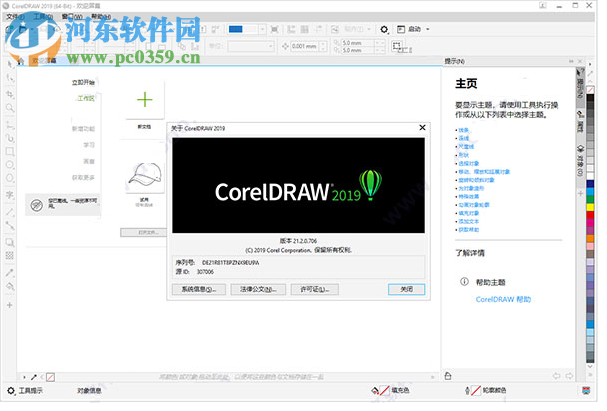Screen dimensions: 607x411
Task: Open the 窗口 Window menu
Action: pyautogui.click(x=72, y=17)
